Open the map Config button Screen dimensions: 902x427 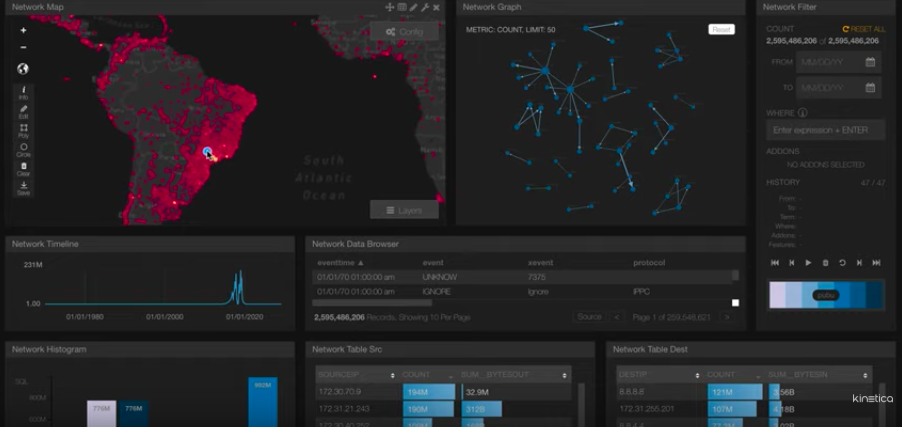click(404, 31)
